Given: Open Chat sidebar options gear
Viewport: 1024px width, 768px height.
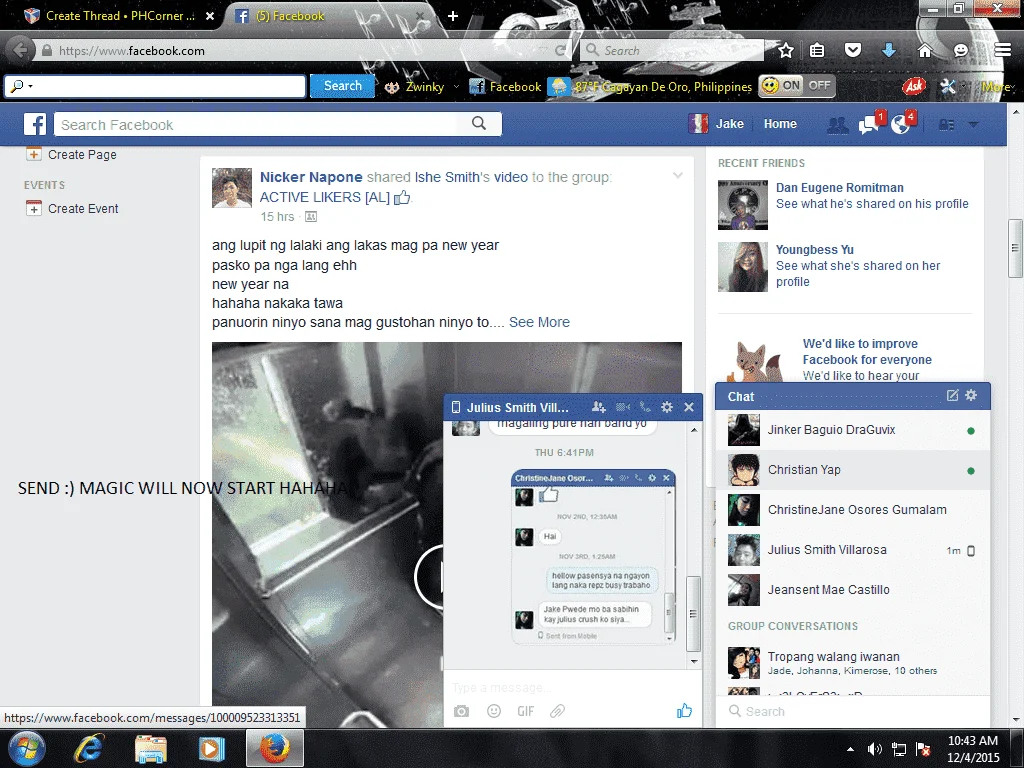Looking at the screenshot, I should pos(971,395).
